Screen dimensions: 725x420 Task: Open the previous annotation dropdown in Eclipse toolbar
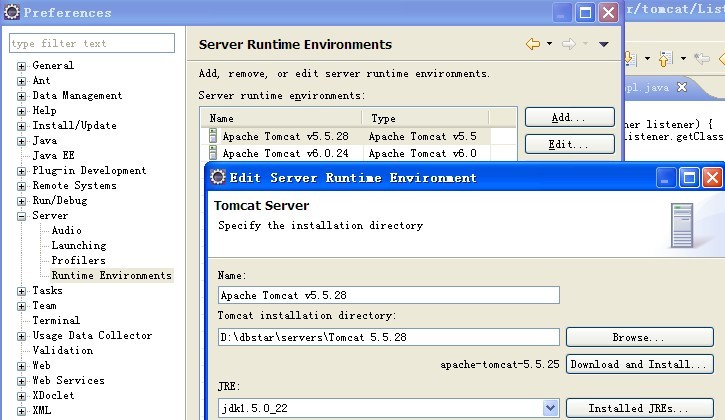pyautogui.click(x=683, y=59)
